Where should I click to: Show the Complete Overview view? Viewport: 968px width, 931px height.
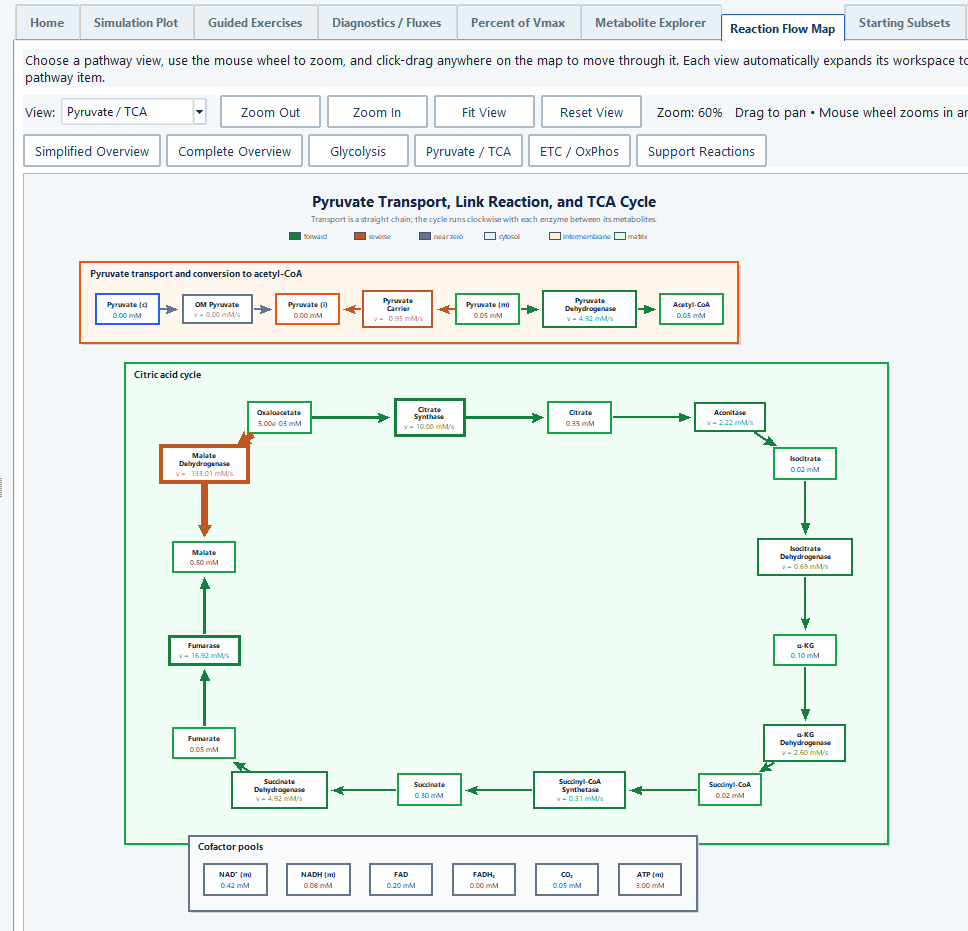pos(235,151)
